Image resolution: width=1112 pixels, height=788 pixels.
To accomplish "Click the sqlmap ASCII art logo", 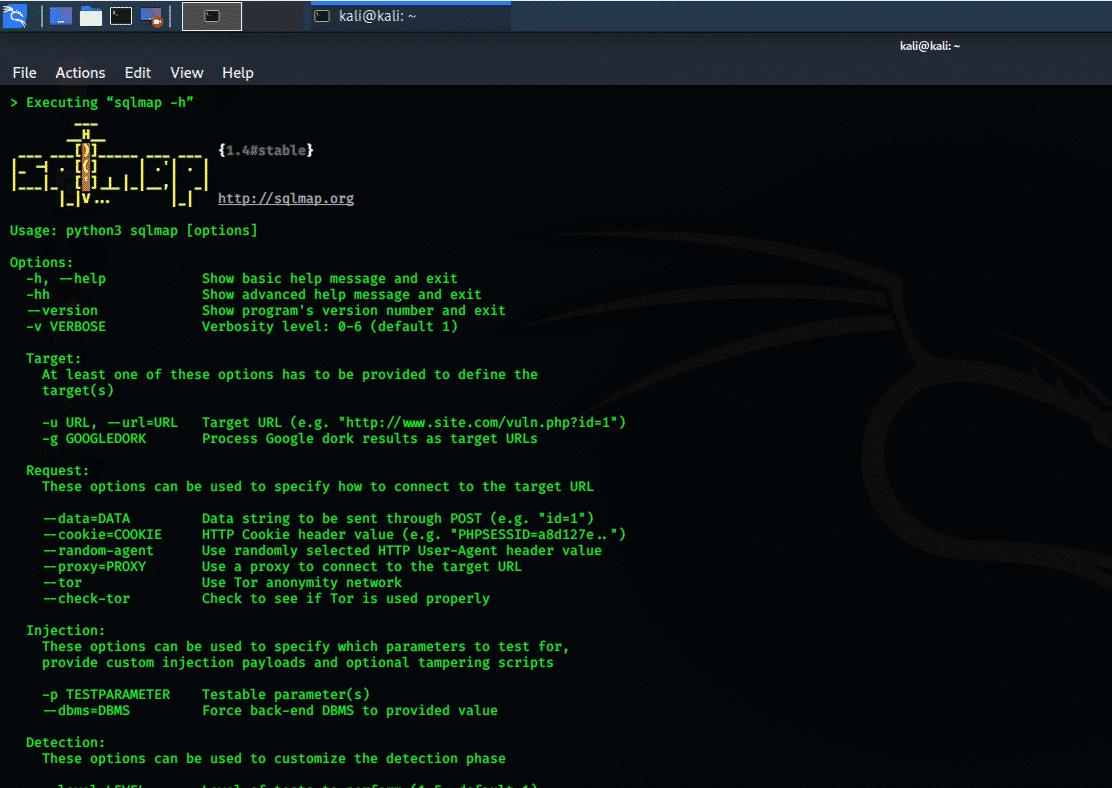I will (108, 167).
